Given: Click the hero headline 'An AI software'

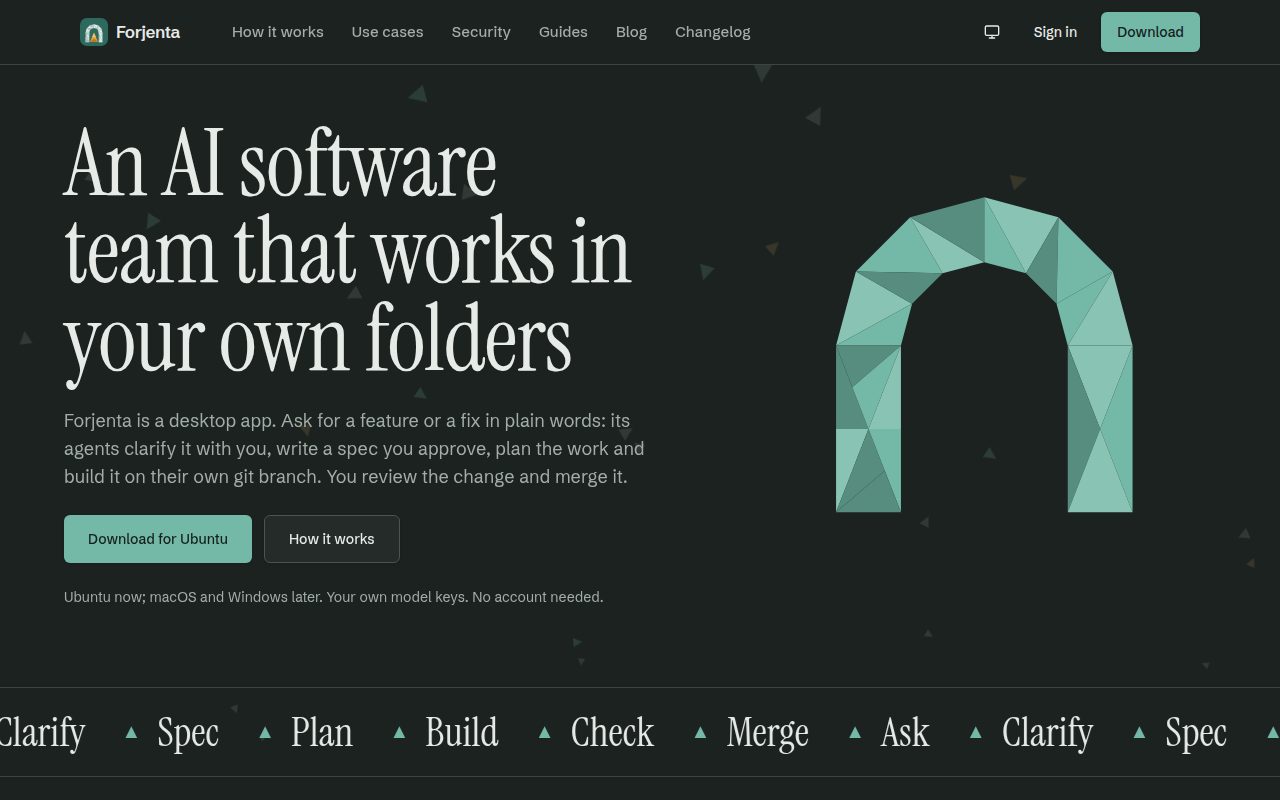Looking at the screenshot, I should (x=280, y=163).
